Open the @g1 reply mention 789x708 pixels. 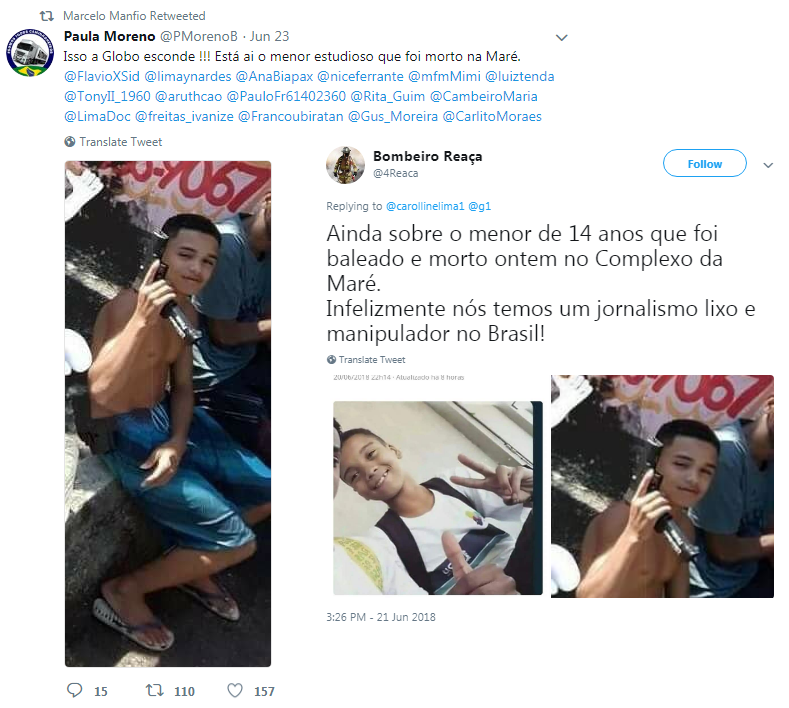coord(480,206)
